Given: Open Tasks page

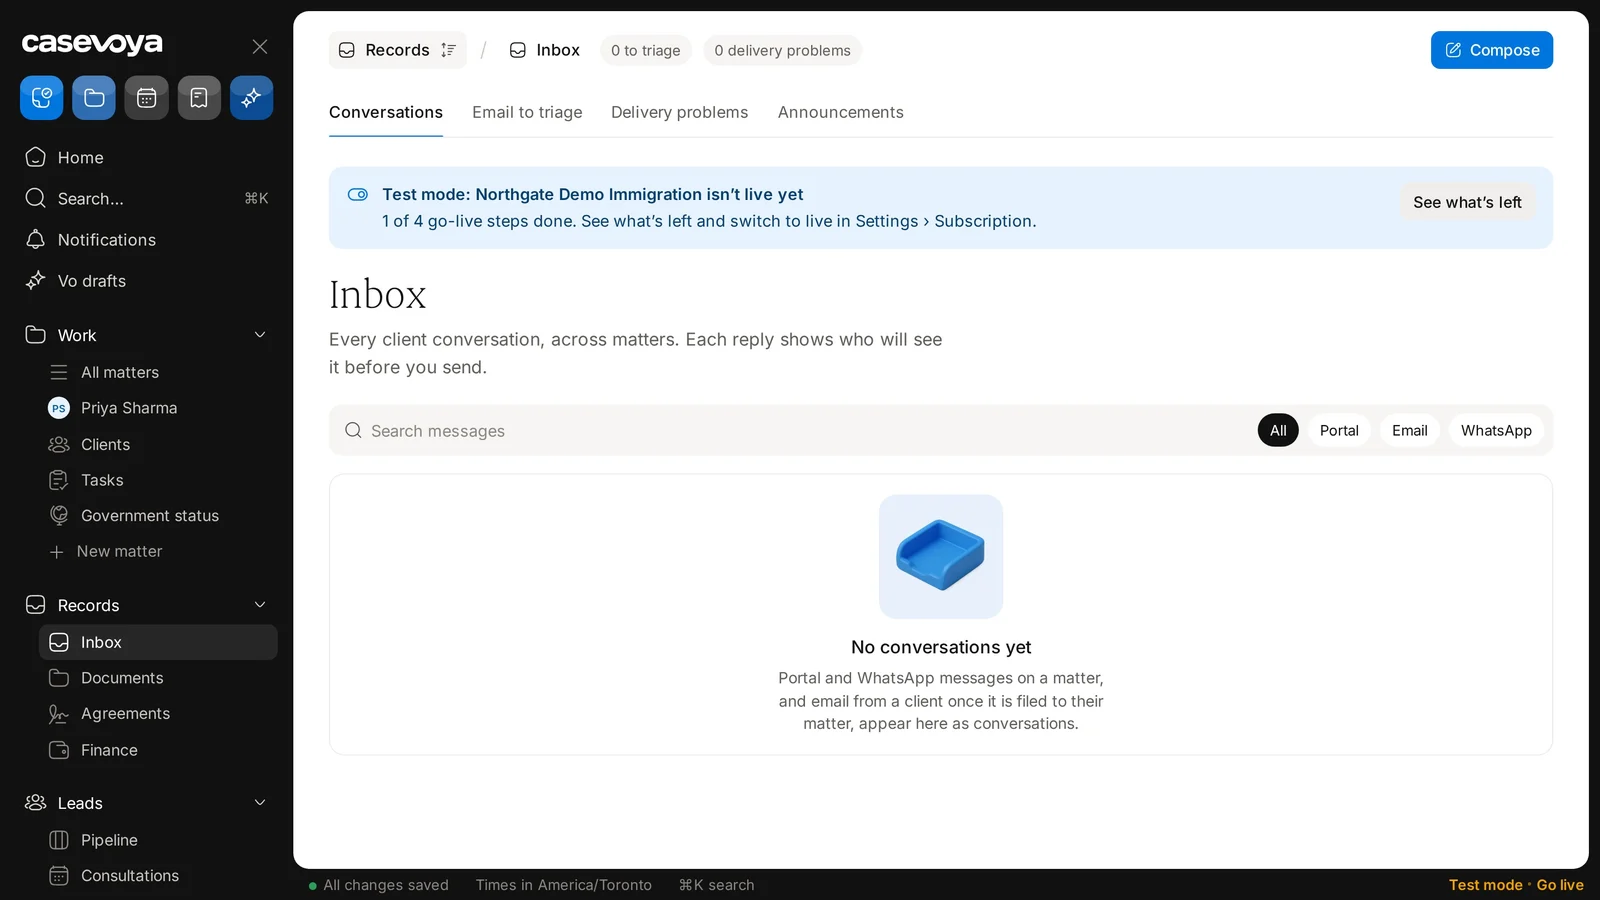Looking at the screenshot, I should [158, 480].
